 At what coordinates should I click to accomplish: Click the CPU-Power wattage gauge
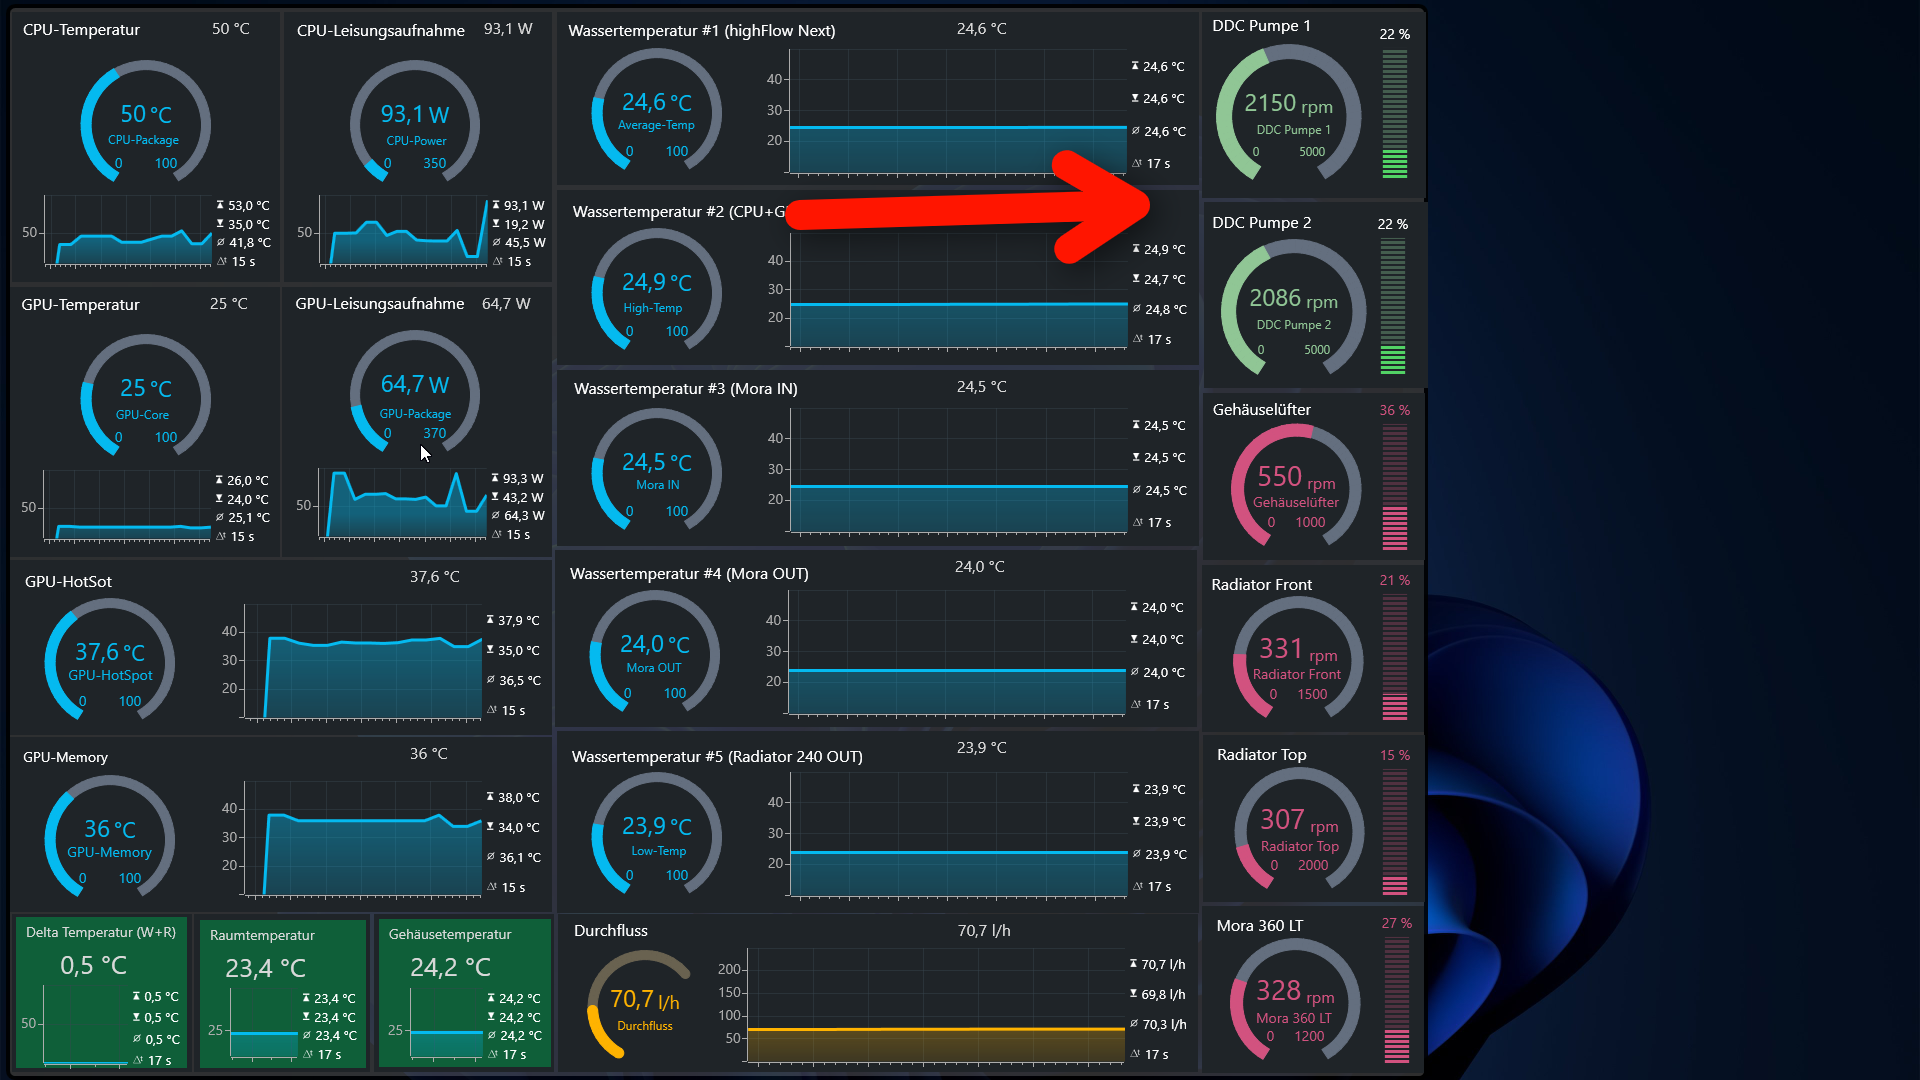coord(414,124)
